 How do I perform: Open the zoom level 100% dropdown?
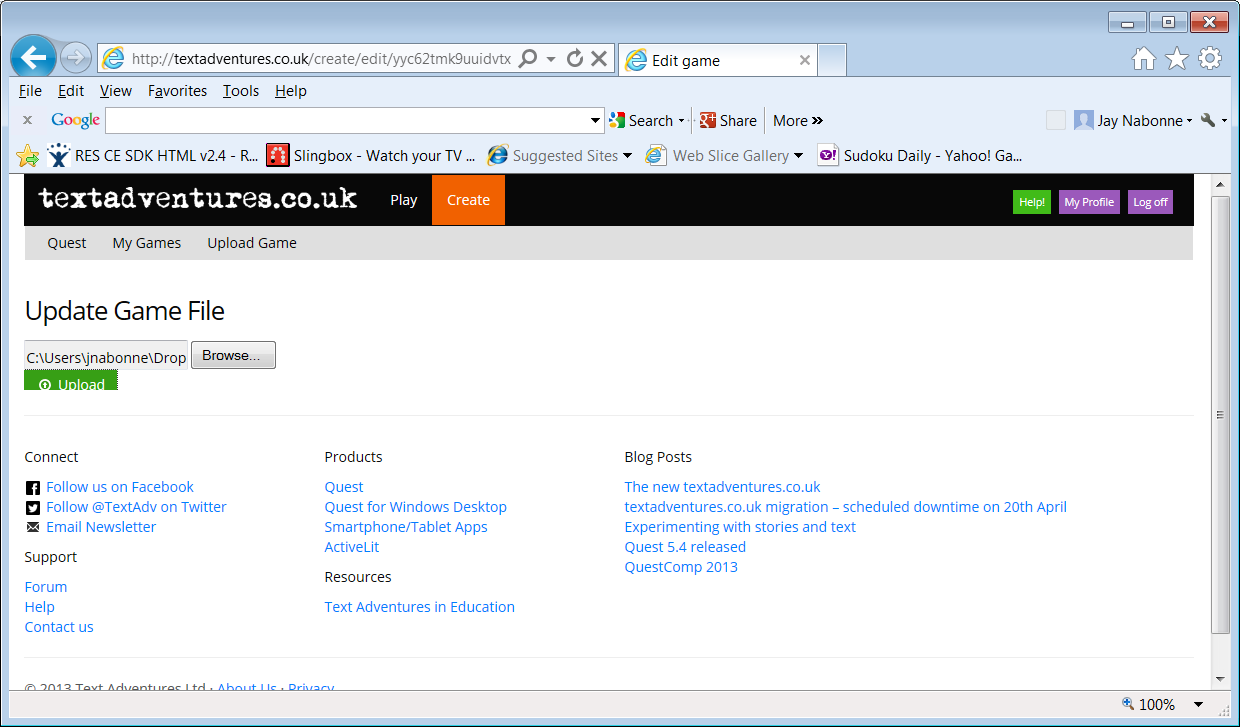coord(1198,705)
